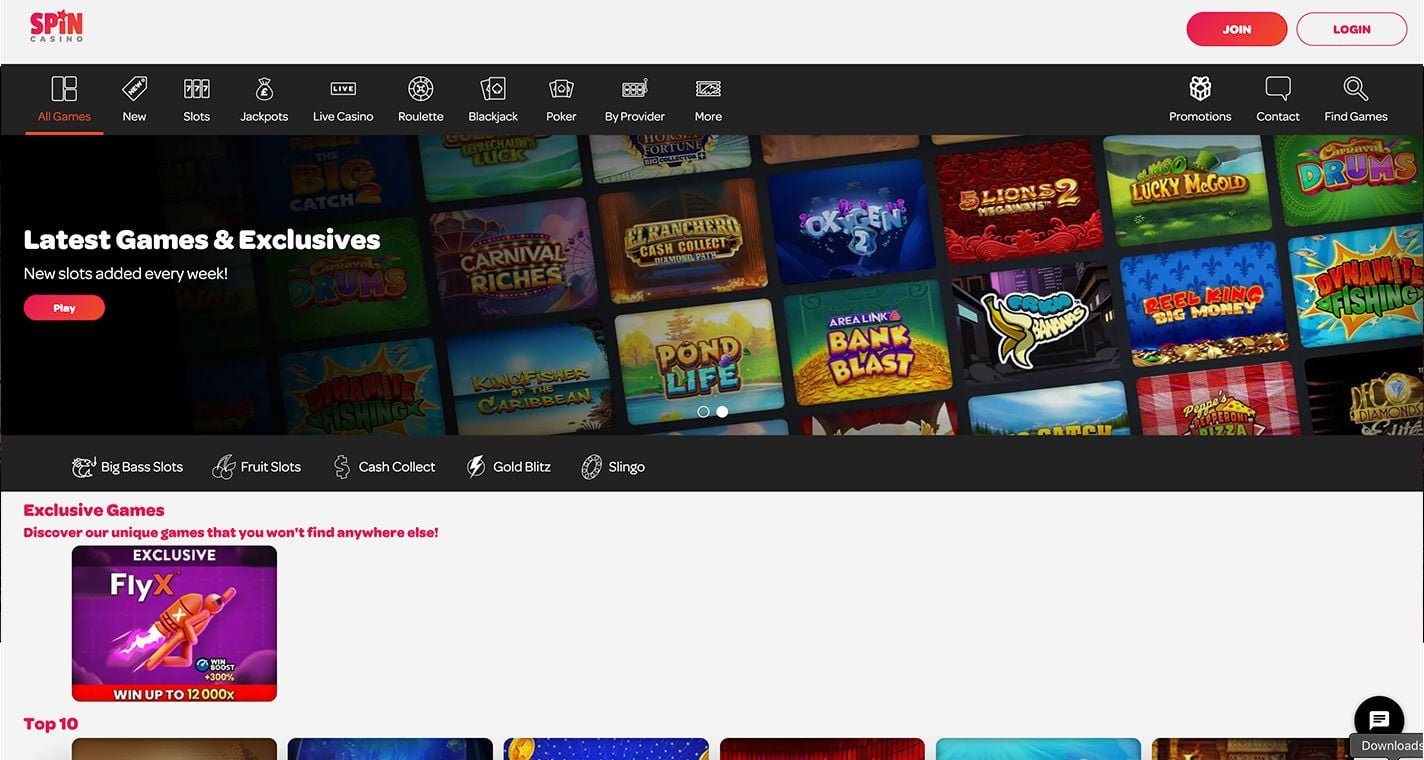Click the Find Games magnifier icon
This screenshot has height=760, width=1424.
[x=1356, y=88]
